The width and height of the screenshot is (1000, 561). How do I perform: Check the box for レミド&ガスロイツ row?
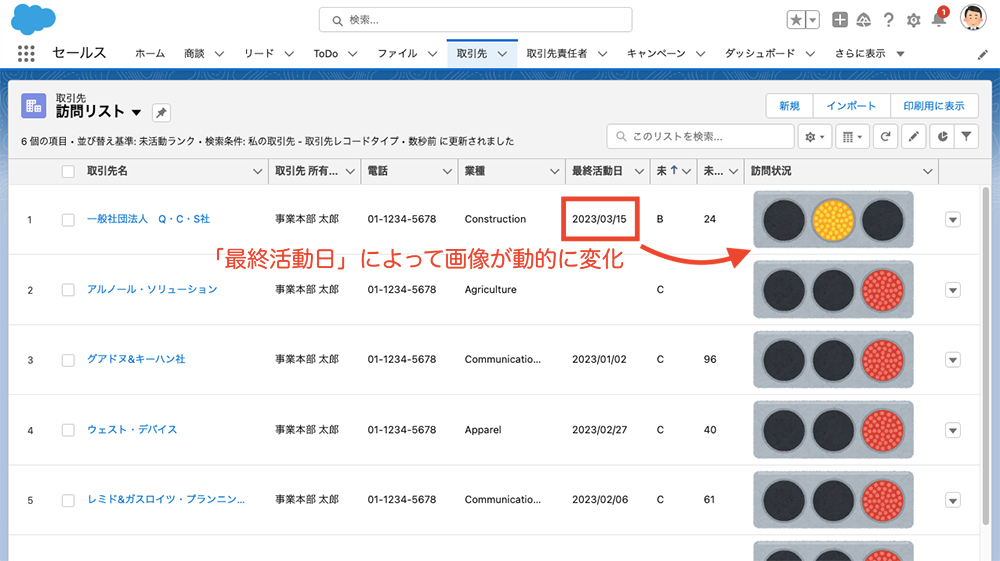(68, 500)
